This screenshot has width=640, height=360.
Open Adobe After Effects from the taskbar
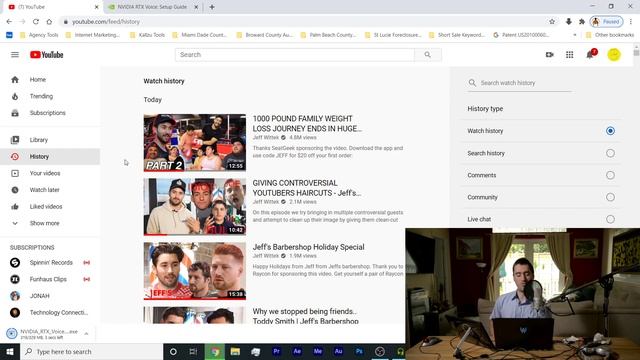coord(297,351)
